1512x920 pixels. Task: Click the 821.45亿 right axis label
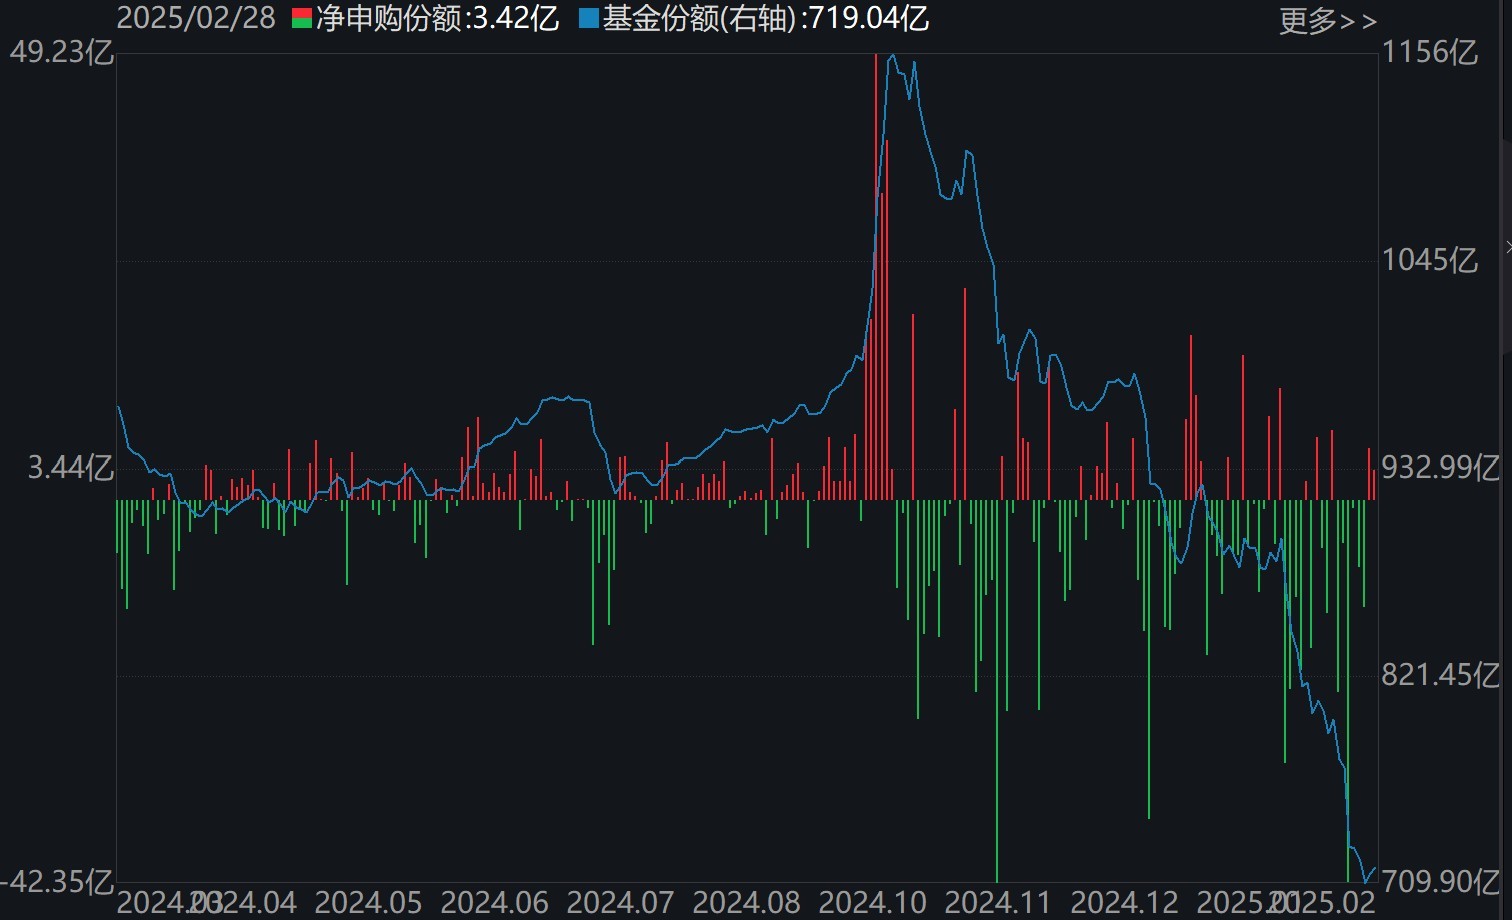pos(1440,675)
